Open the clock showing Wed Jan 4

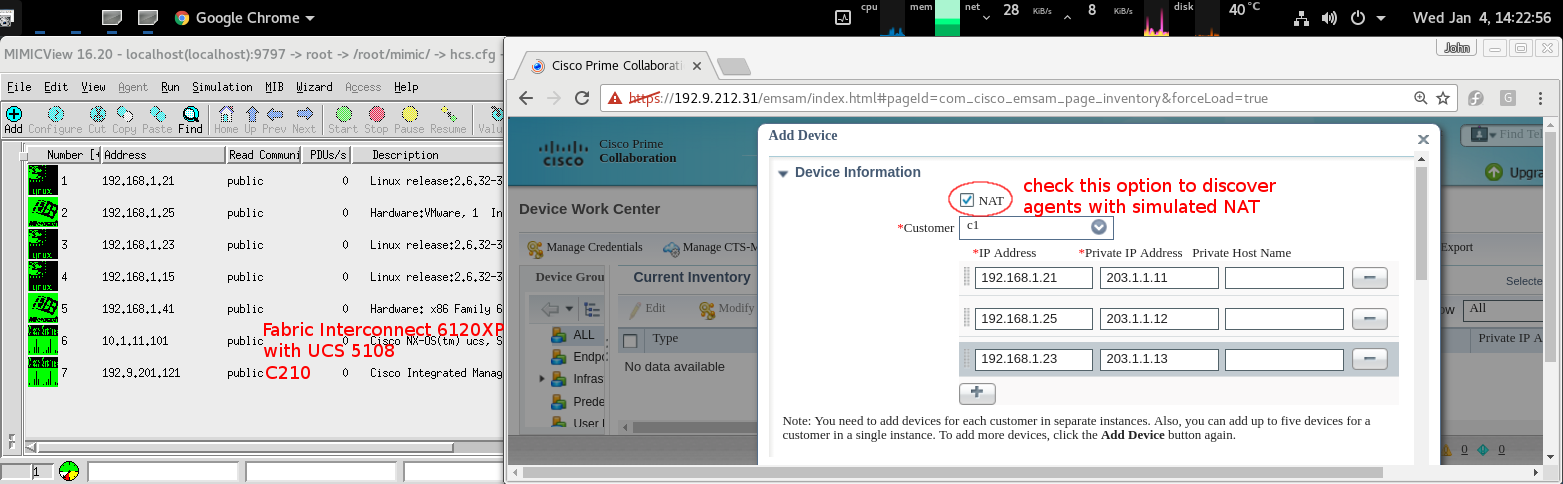tap(1484, 17)
